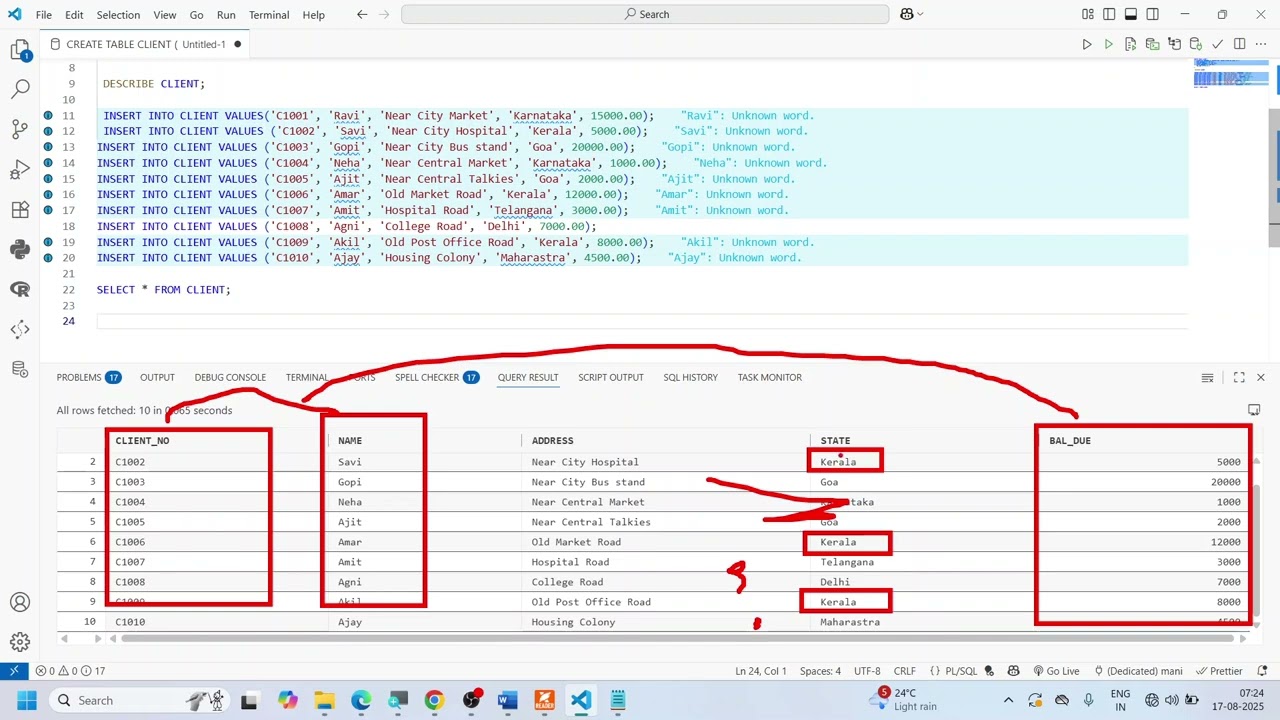Switch to the SQL HISTORY tab
Viewport: 1280px width, 720px height.
(x=690, y=377)
